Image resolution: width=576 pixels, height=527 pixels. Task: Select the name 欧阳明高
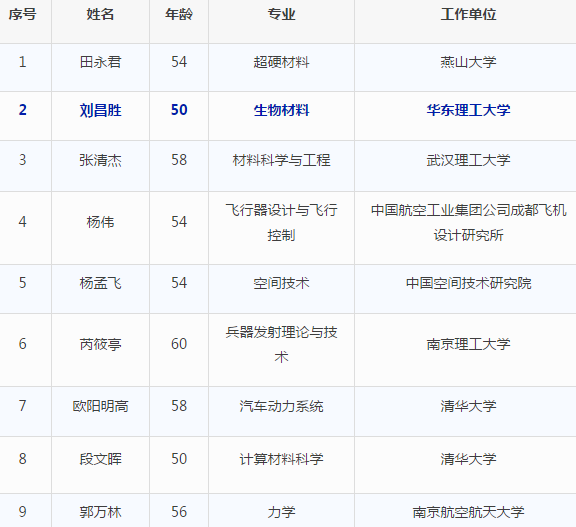click(100, 406)
